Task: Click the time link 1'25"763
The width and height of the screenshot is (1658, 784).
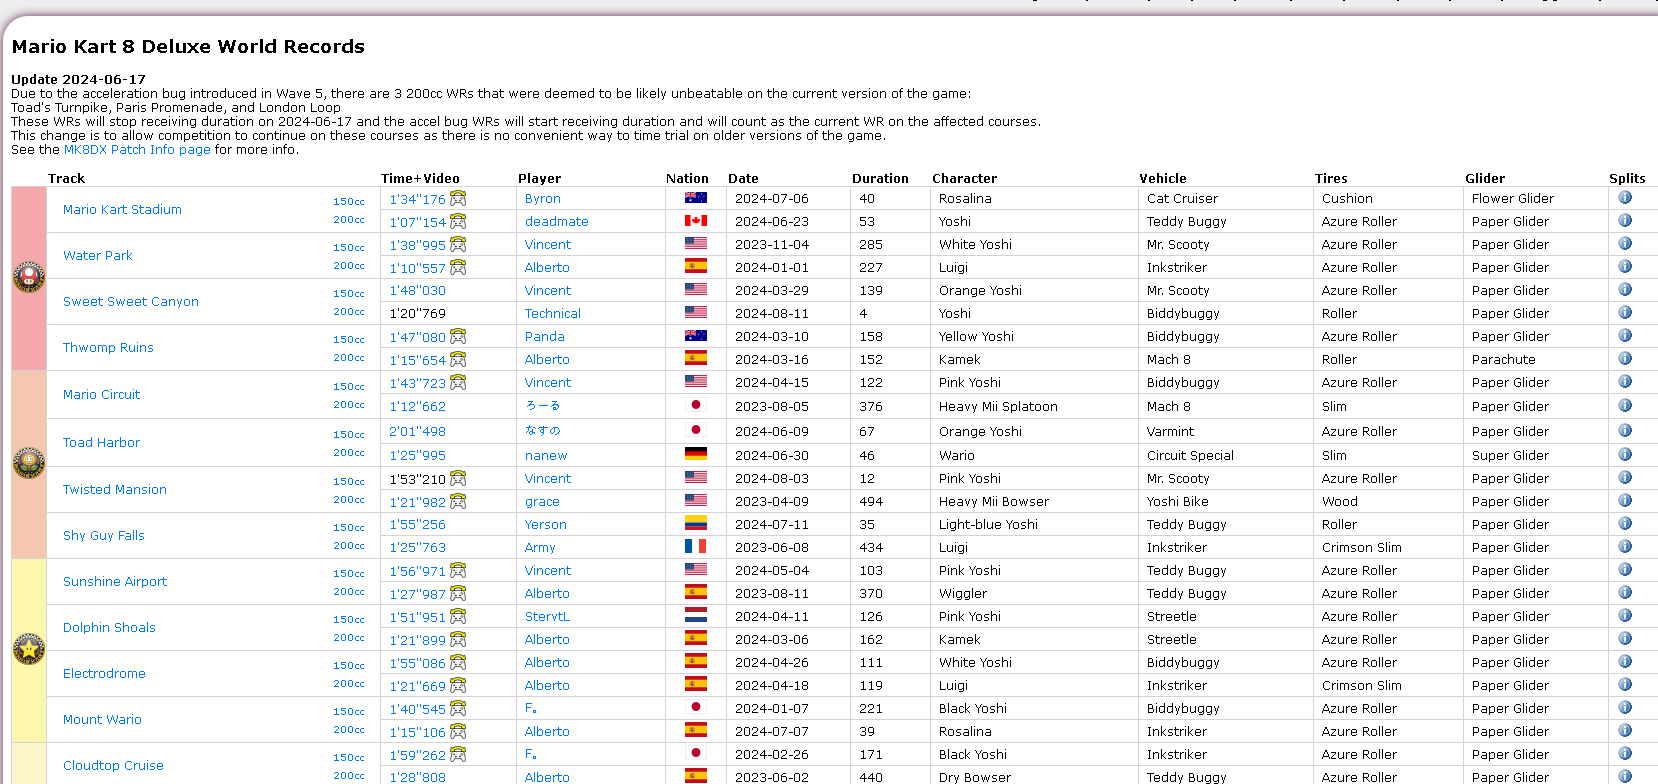Action: (x=417, y=548)
